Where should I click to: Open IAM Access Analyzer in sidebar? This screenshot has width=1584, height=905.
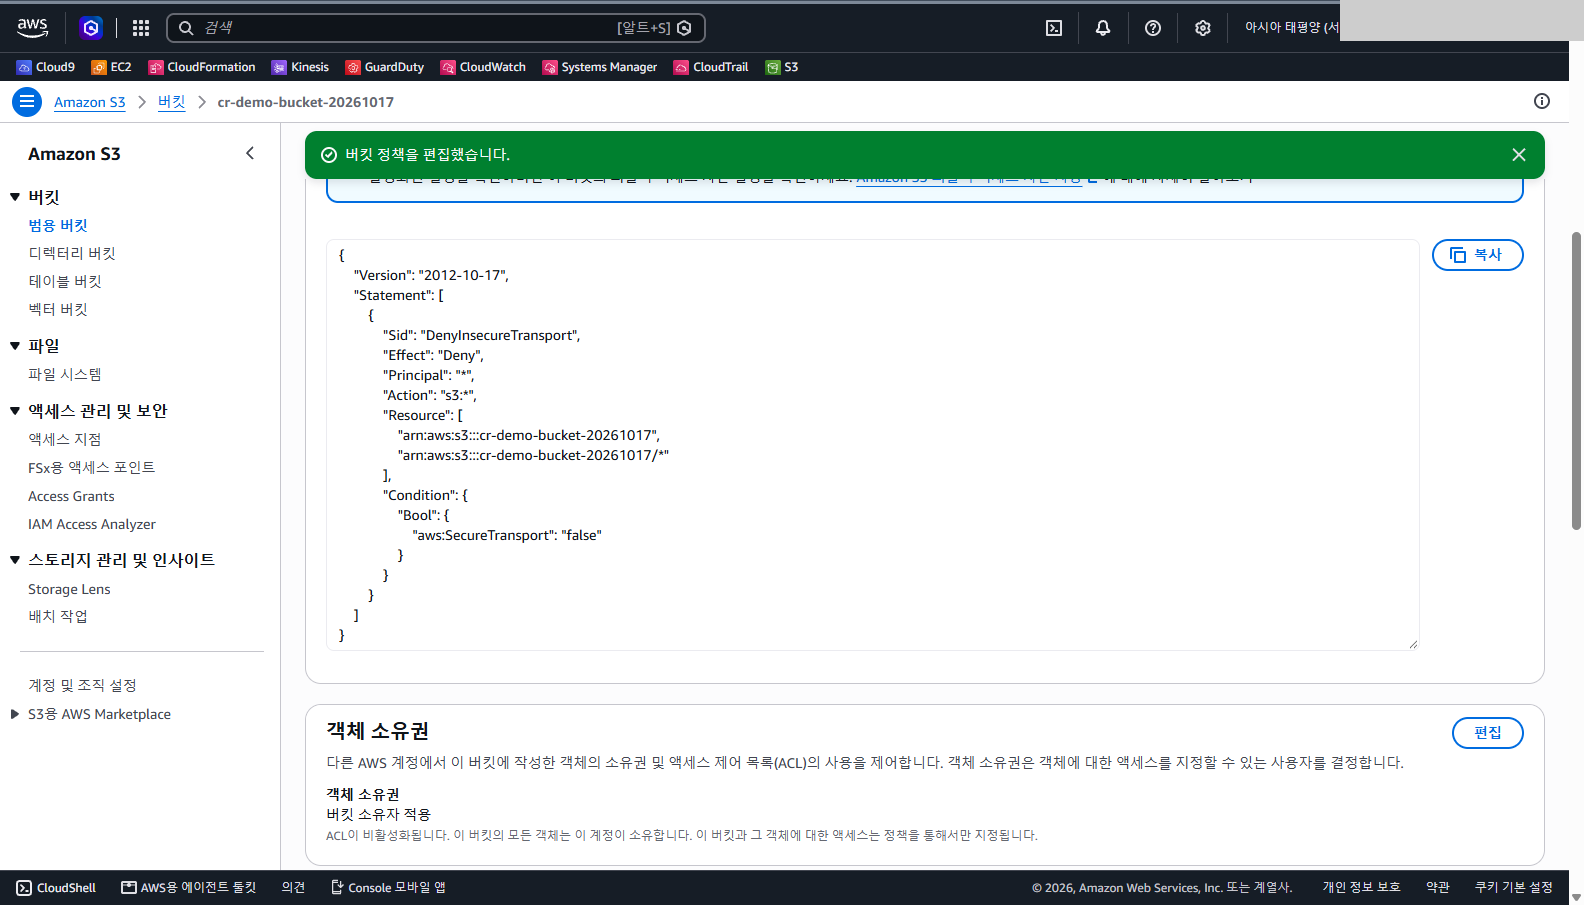[x=92, y=524]
